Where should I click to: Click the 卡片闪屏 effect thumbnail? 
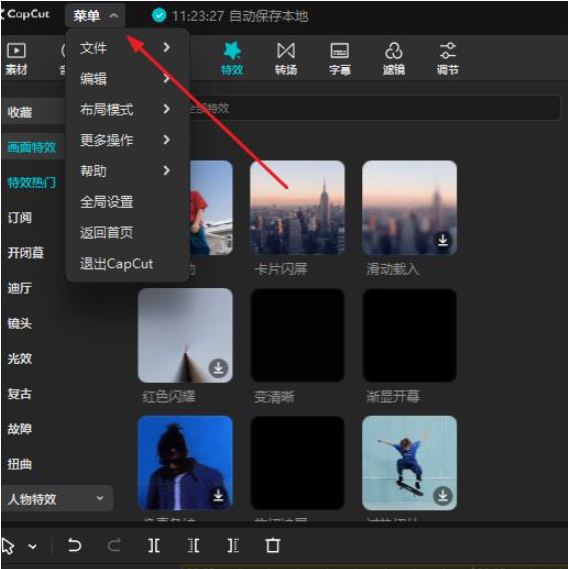coord(297,208)
